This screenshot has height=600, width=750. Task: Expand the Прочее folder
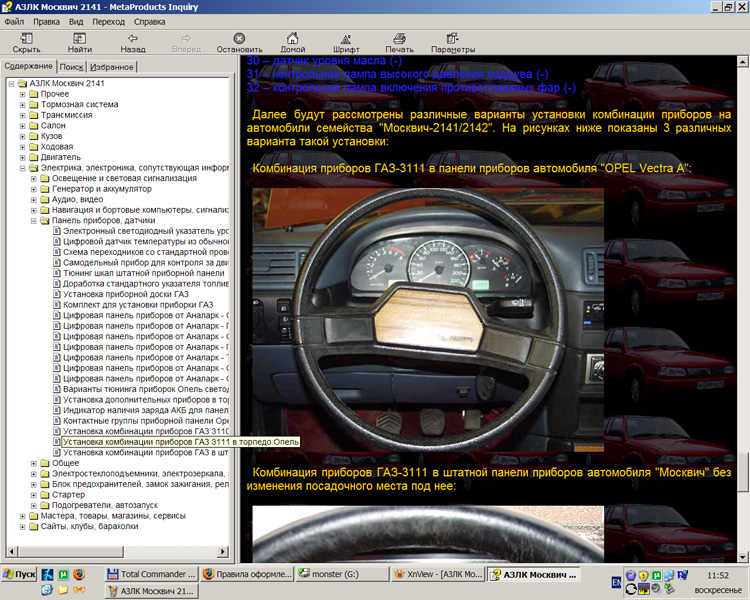click(x=22, y=94)
